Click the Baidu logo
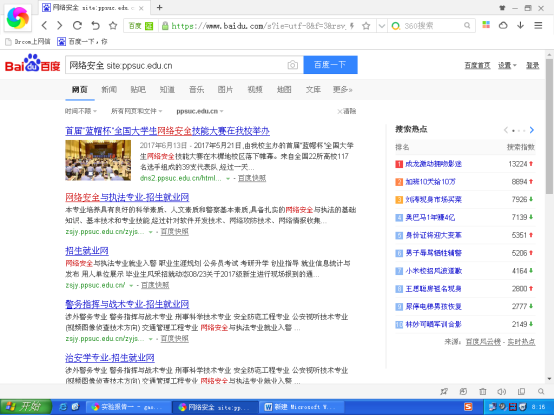This screenshot has height=416, width=554. [33, 63]
